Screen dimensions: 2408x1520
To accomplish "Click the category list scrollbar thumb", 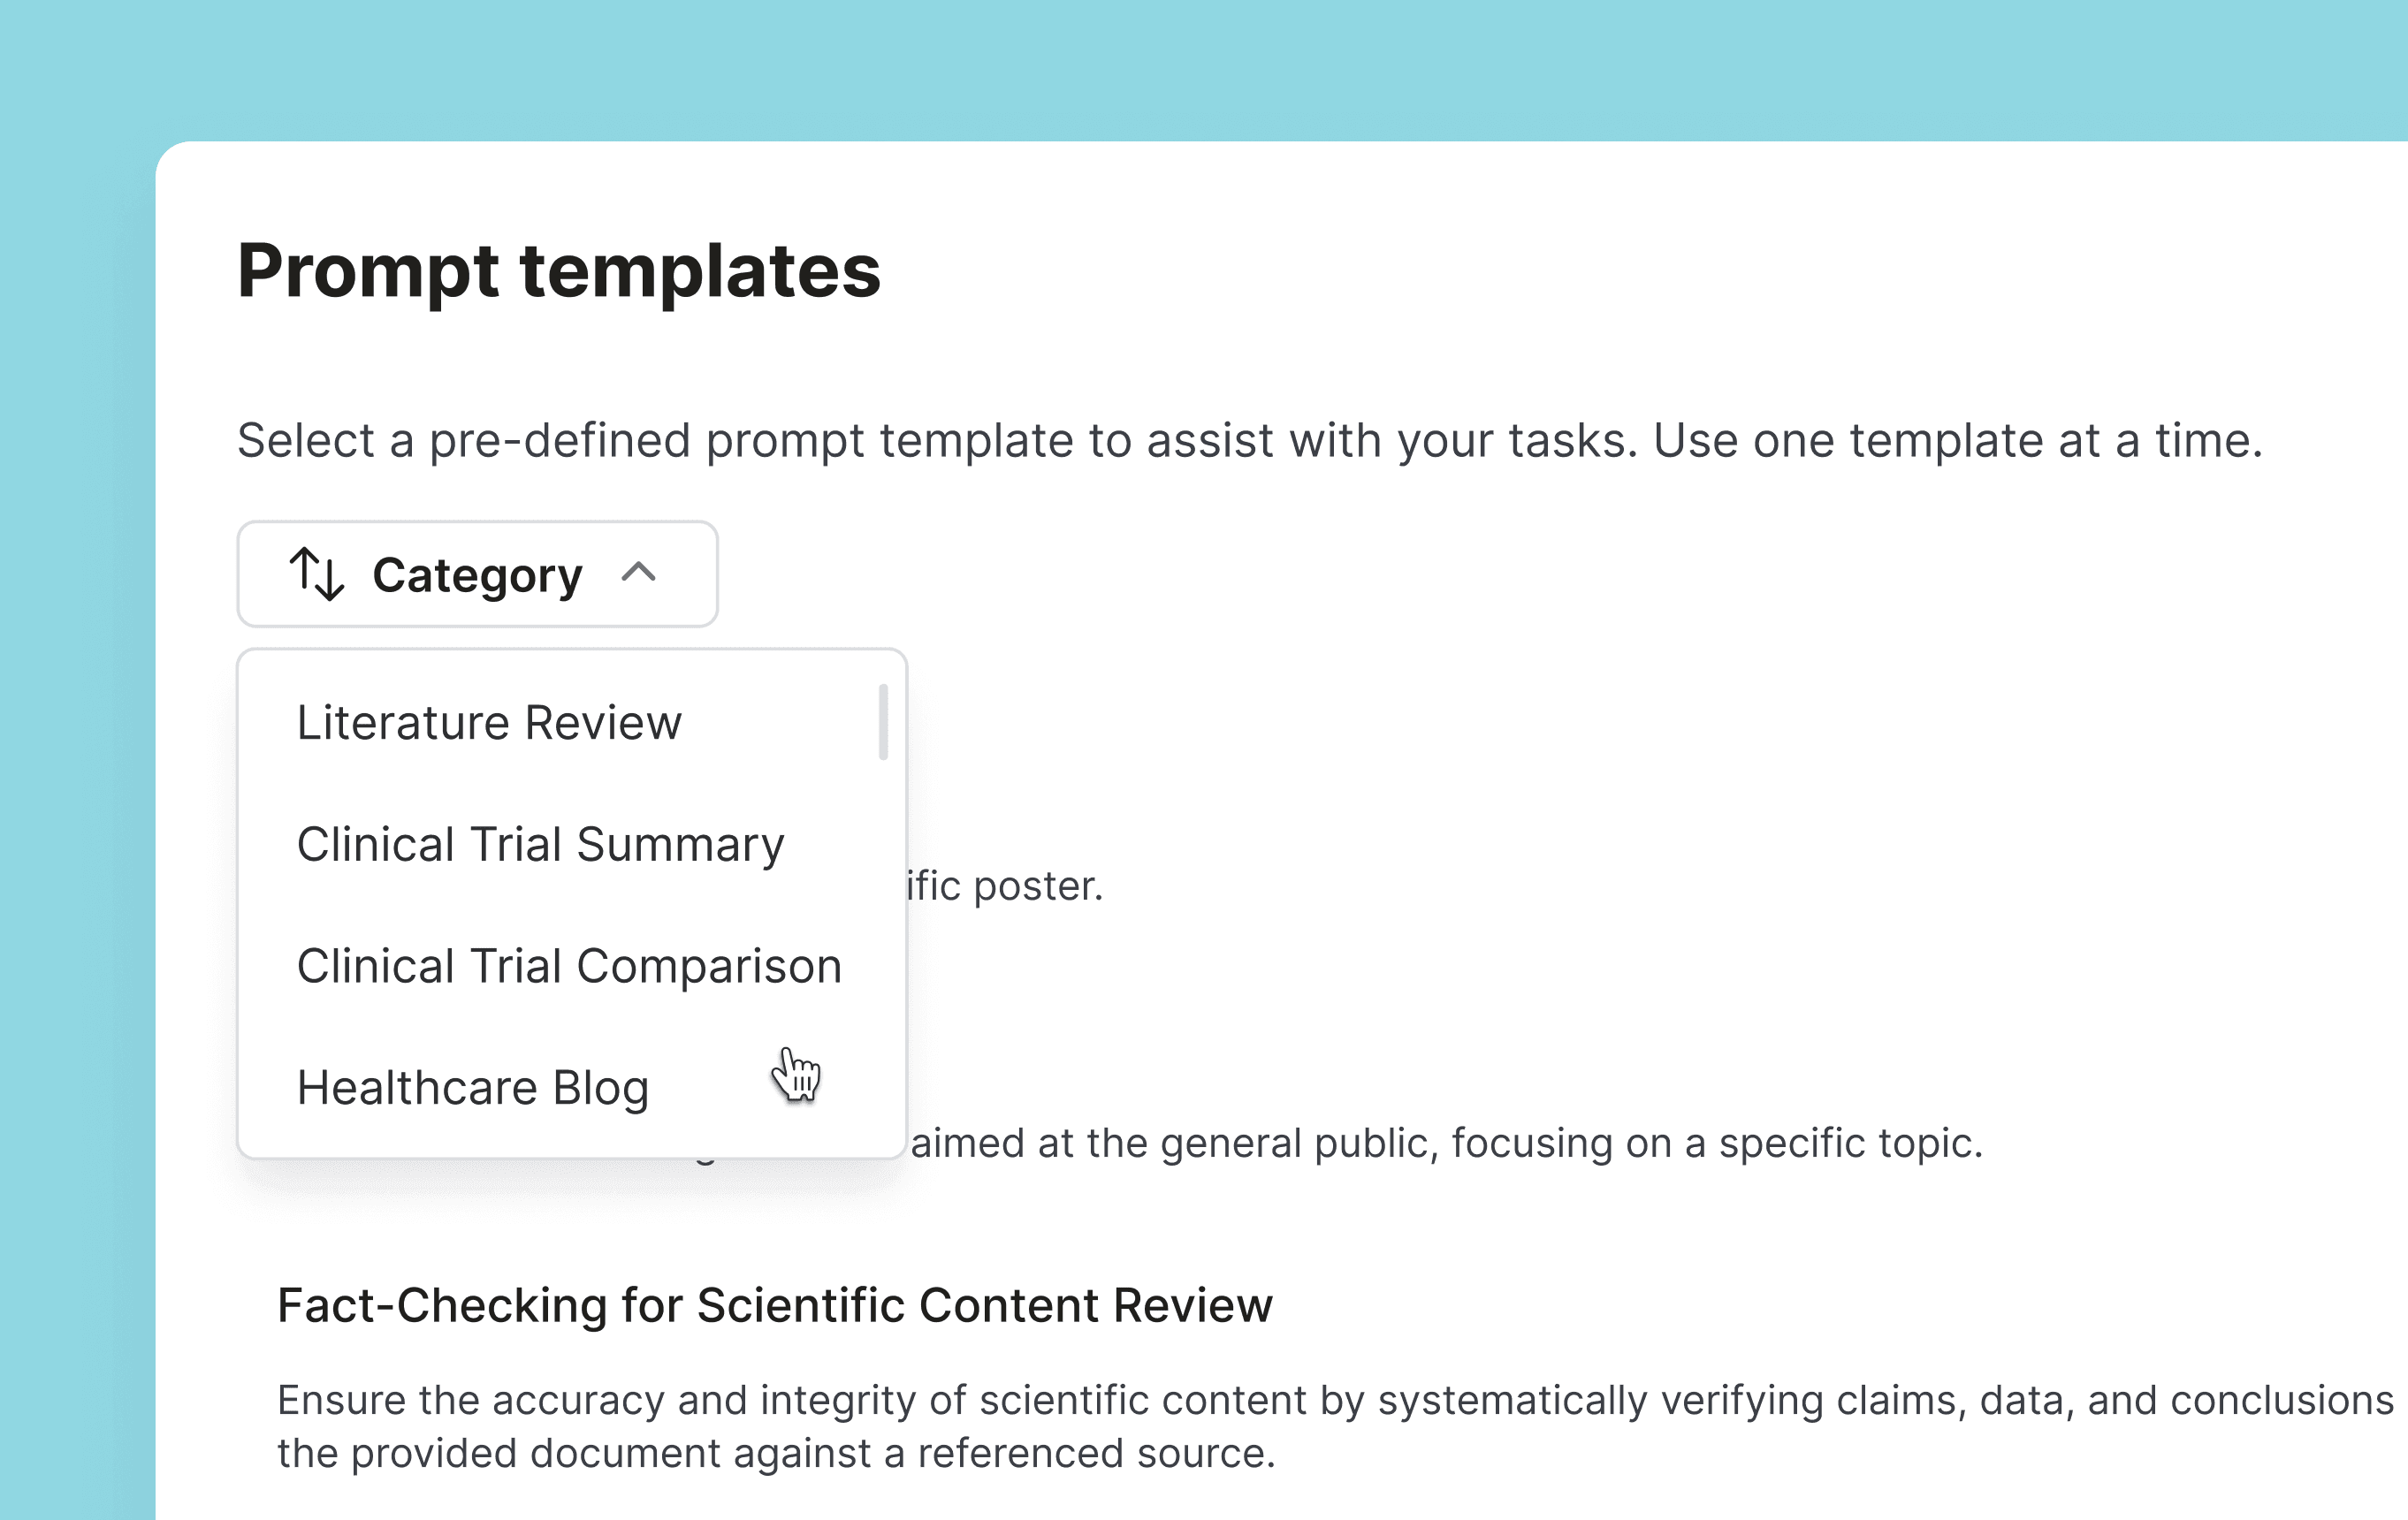I will pyautogui.click(x=883, y=722).
